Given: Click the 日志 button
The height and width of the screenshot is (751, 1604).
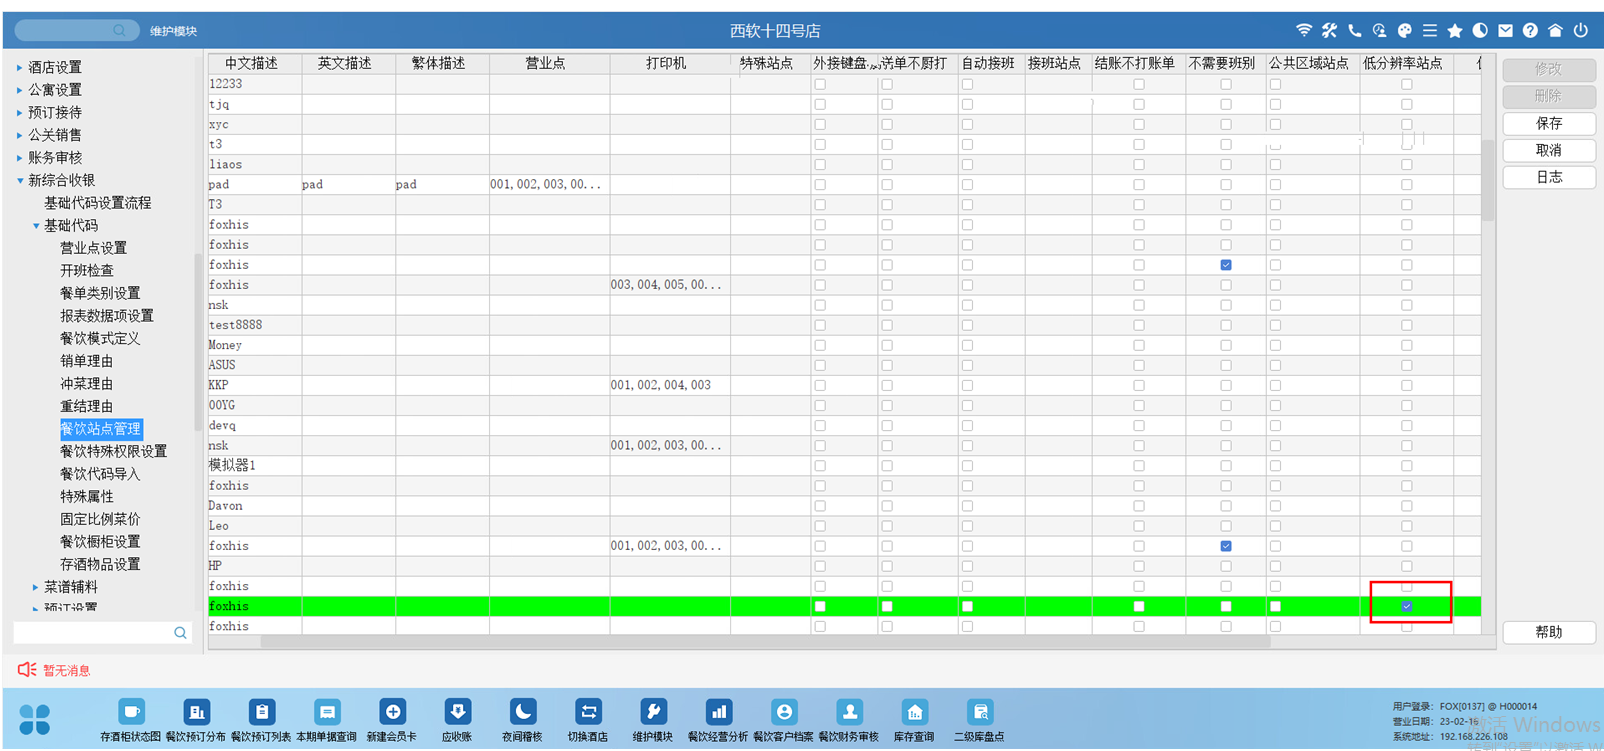Looking at the screenshot, I should (x=1548, y=177).
